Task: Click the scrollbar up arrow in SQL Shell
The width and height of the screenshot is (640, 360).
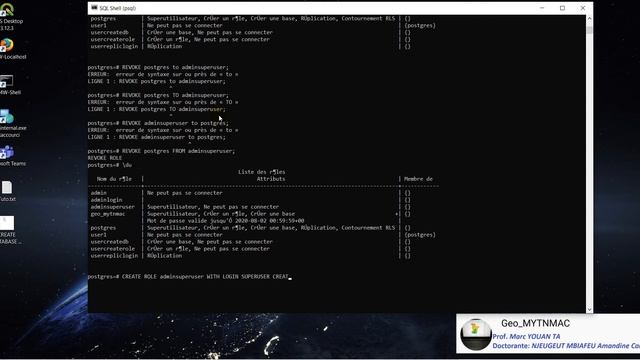Action: point(589,18)
